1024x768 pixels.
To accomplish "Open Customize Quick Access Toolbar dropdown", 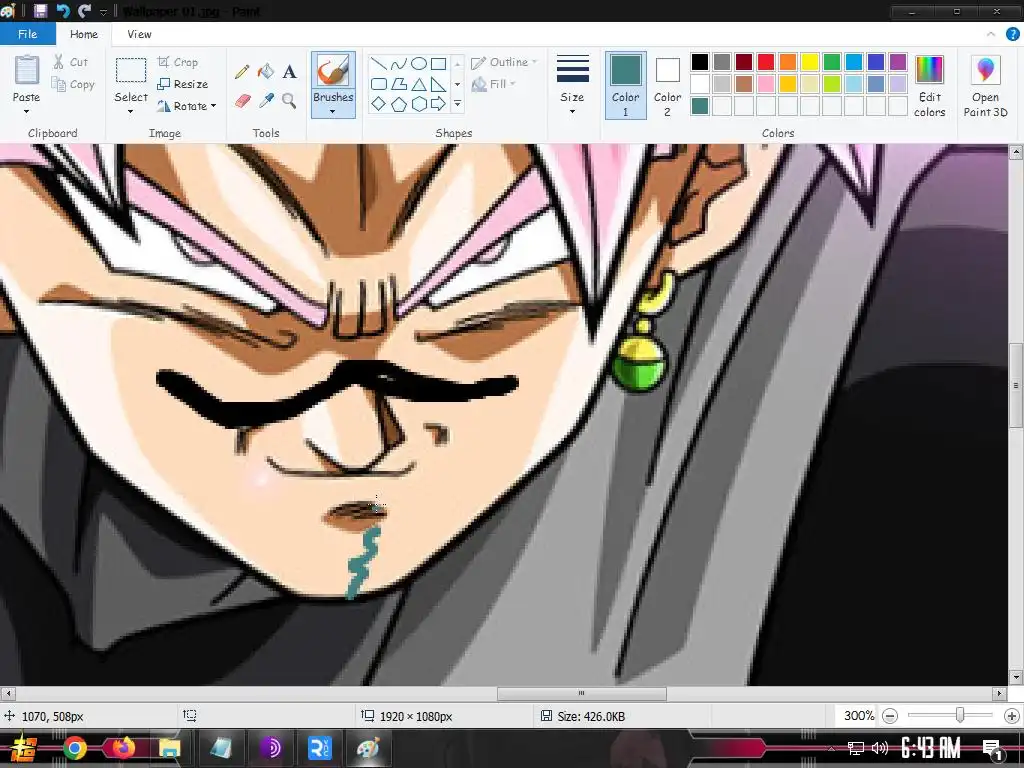I will [x=103, y=12].
